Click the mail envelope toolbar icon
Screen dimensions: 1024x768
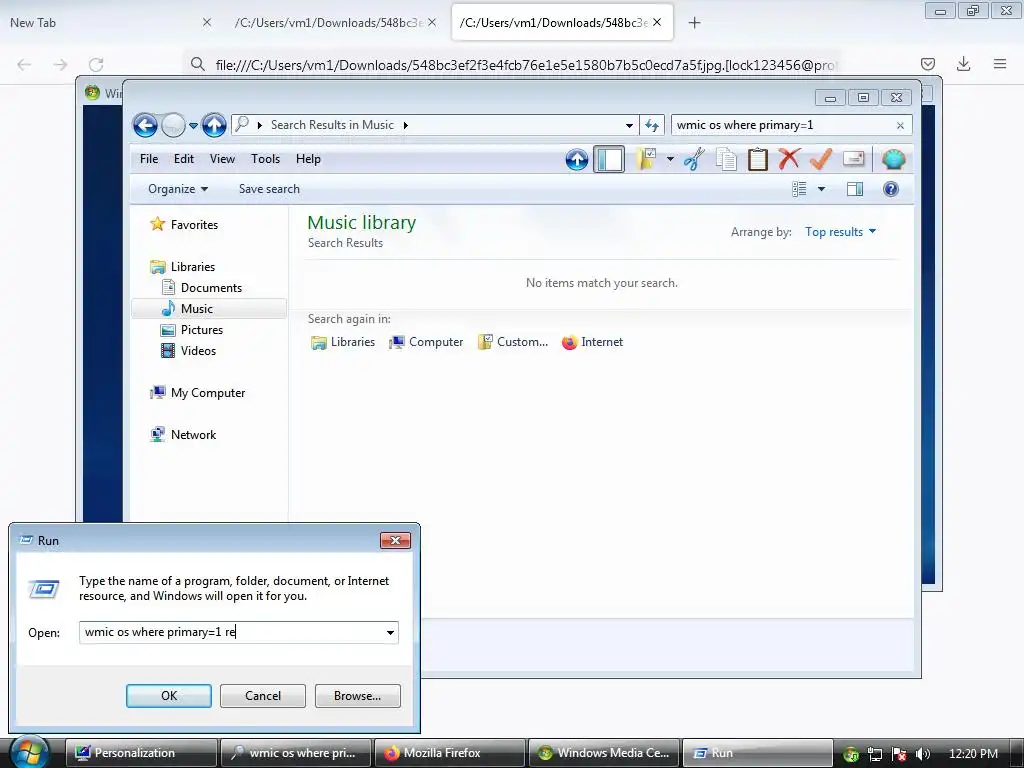(853, 159)
